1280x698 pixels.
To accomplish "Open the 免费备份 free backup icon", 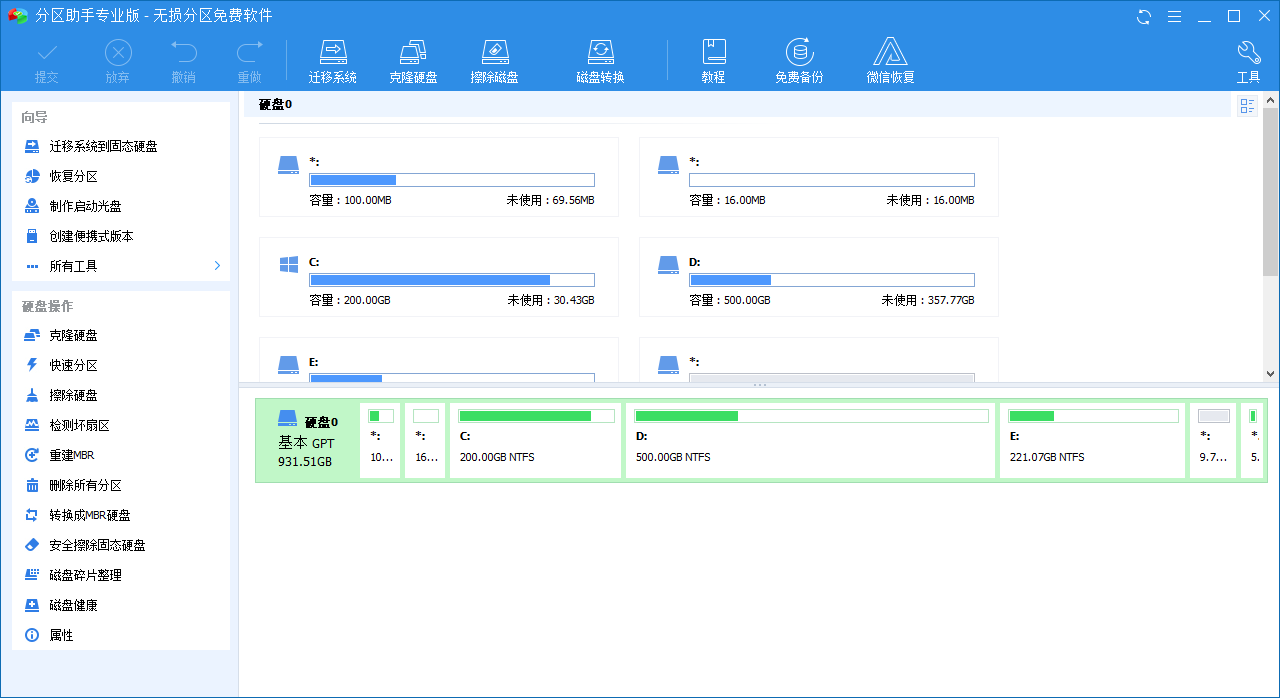I will tap(799, 62).
